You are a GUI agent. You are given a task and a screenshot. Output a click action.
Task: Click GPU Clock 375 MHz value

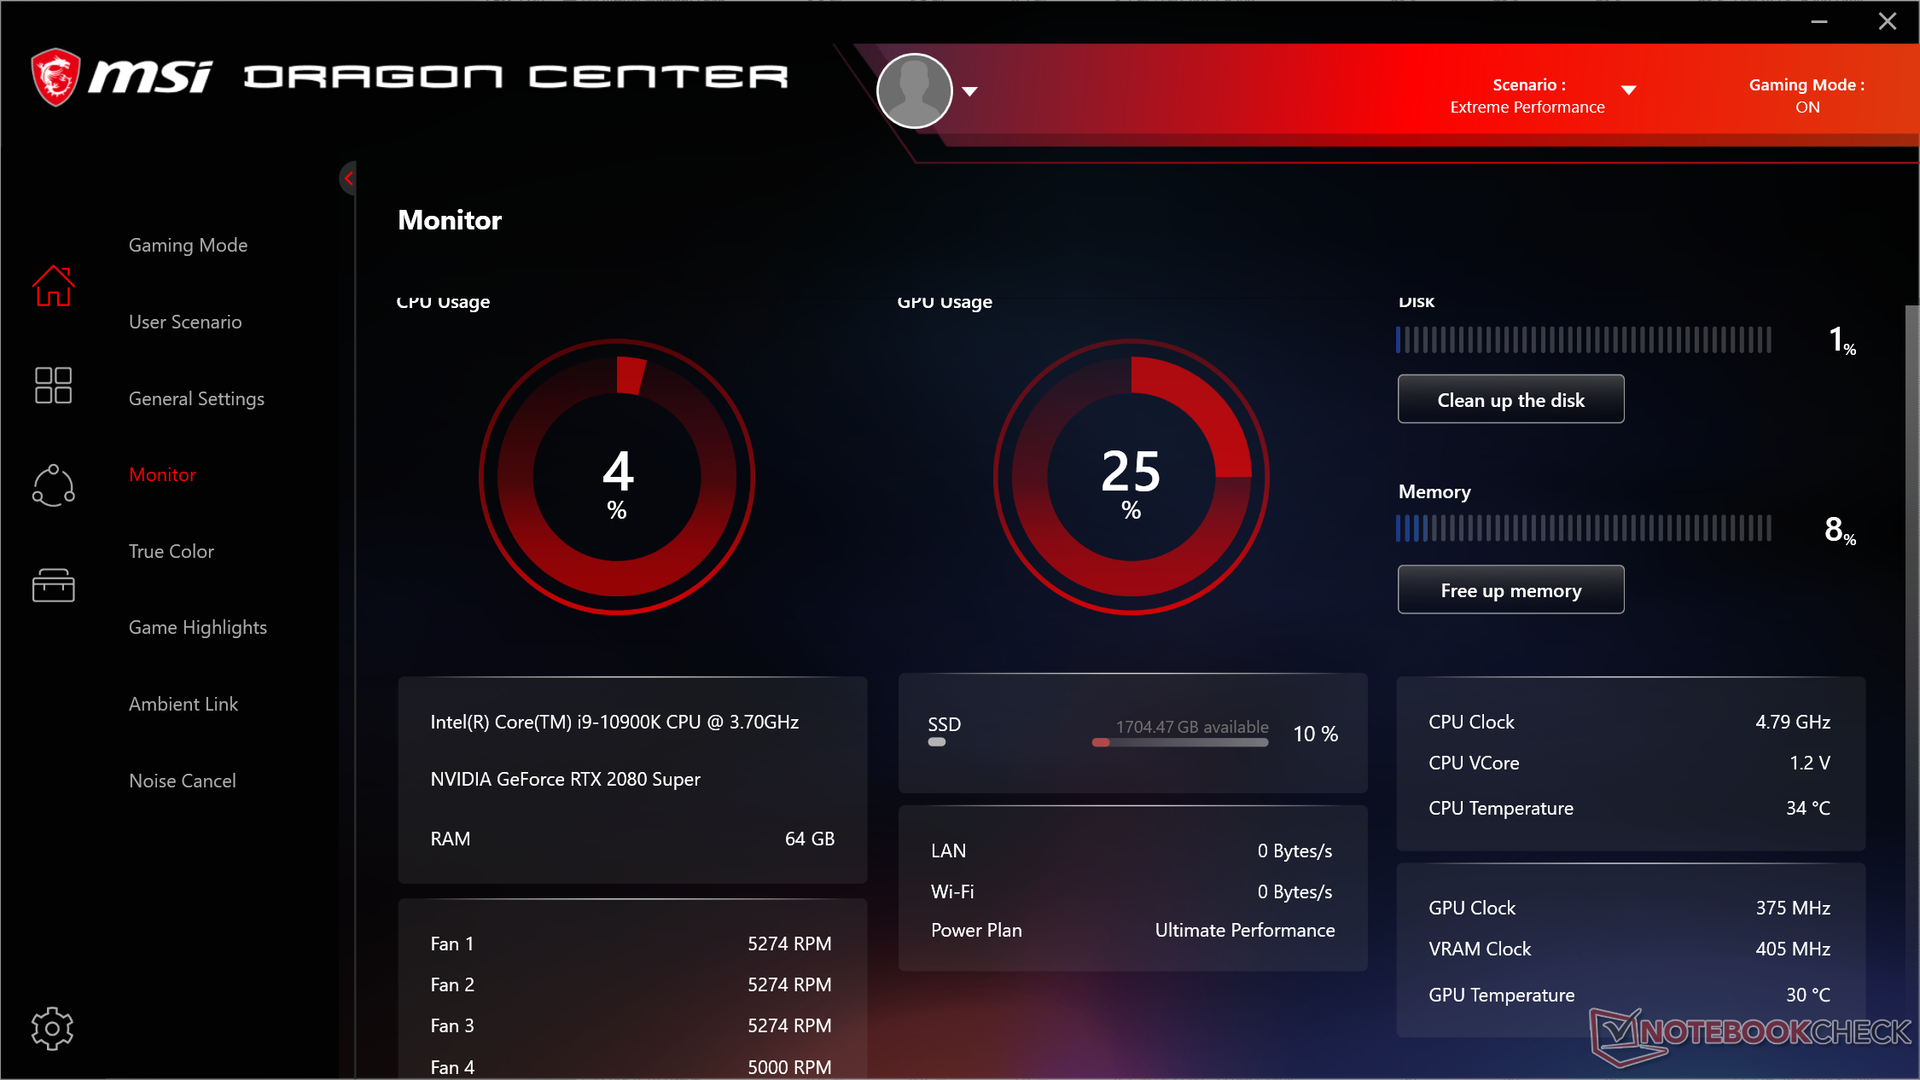coord(1793,908)
